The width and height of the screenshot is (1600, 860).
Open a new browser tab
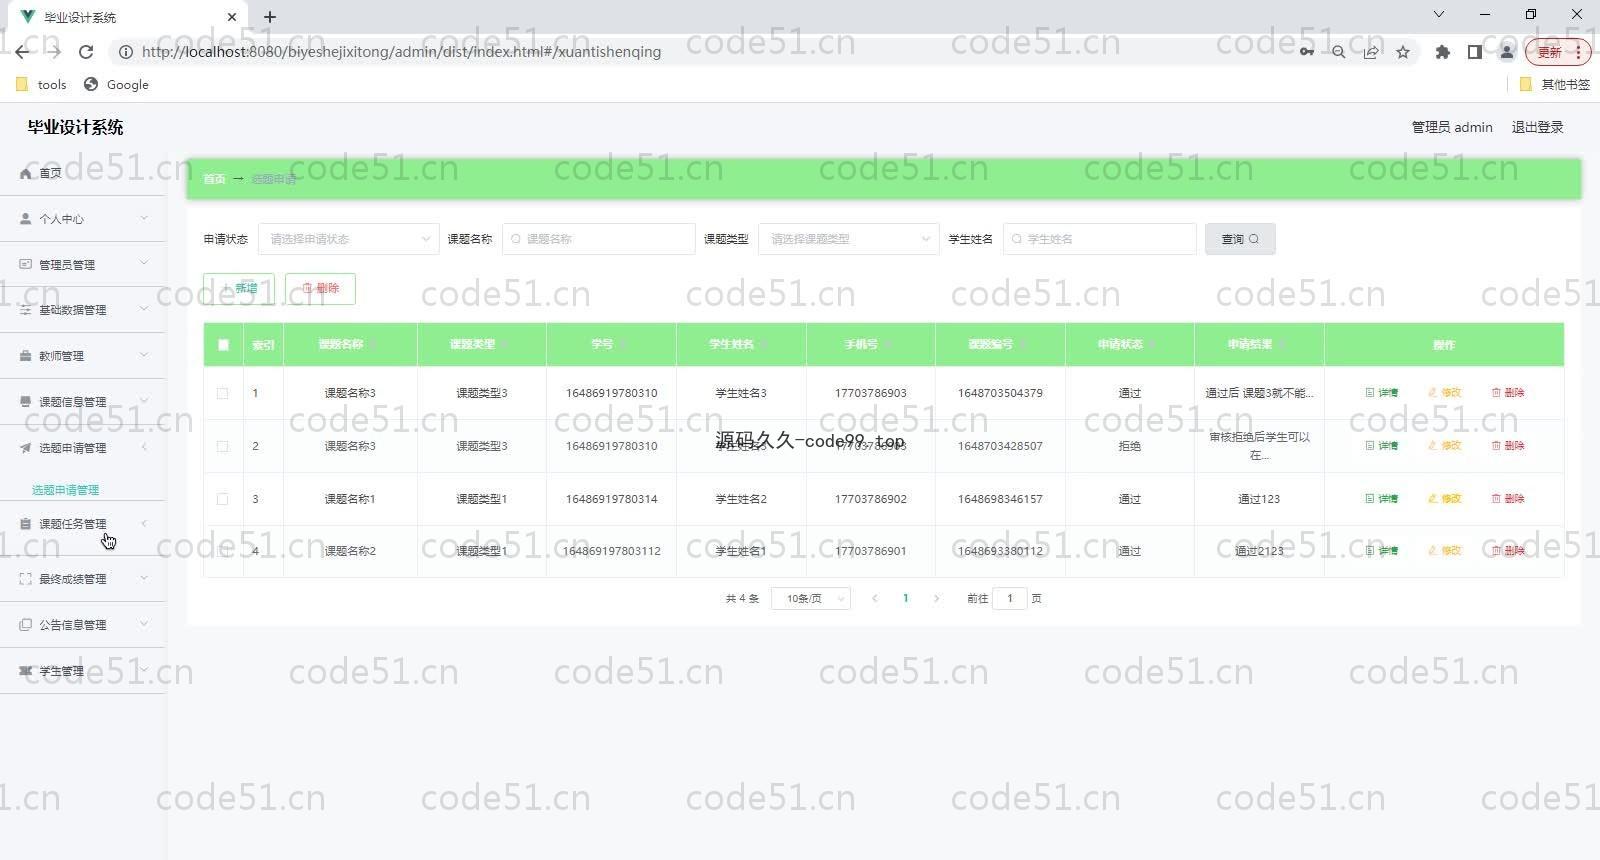click(x=270, y=17)
